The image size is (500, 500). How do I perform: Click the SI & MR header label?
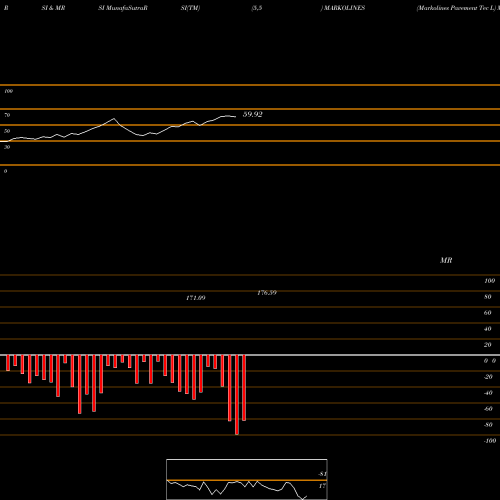point(53,8)
